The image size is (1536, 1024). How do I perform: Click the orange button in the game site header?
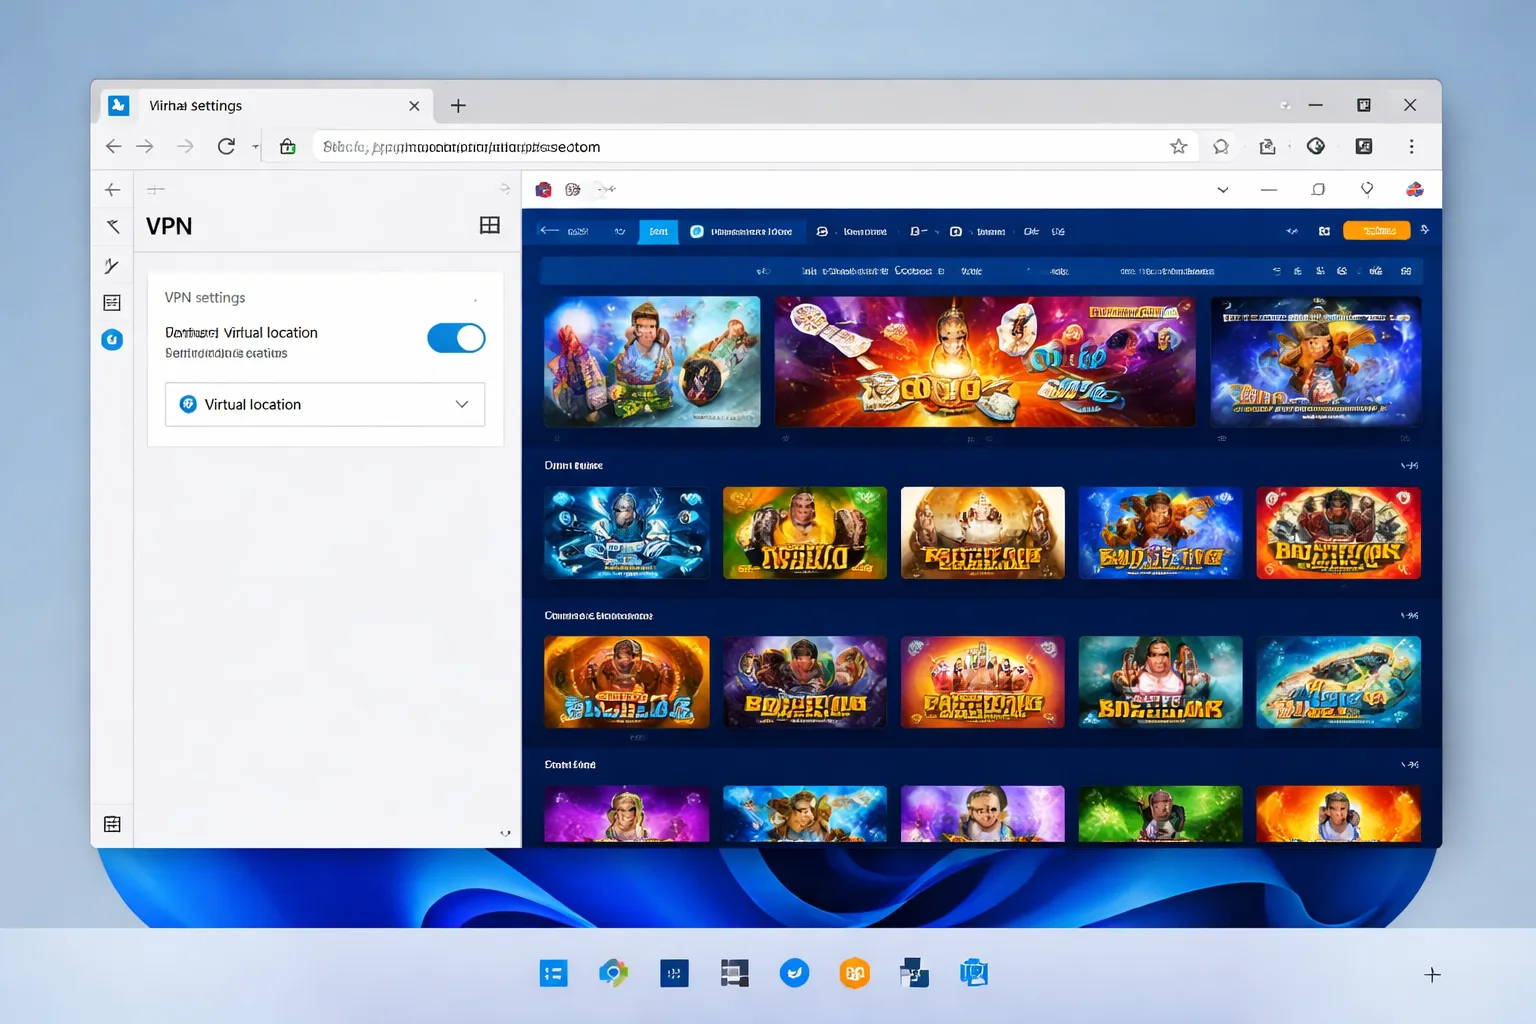1376,231
